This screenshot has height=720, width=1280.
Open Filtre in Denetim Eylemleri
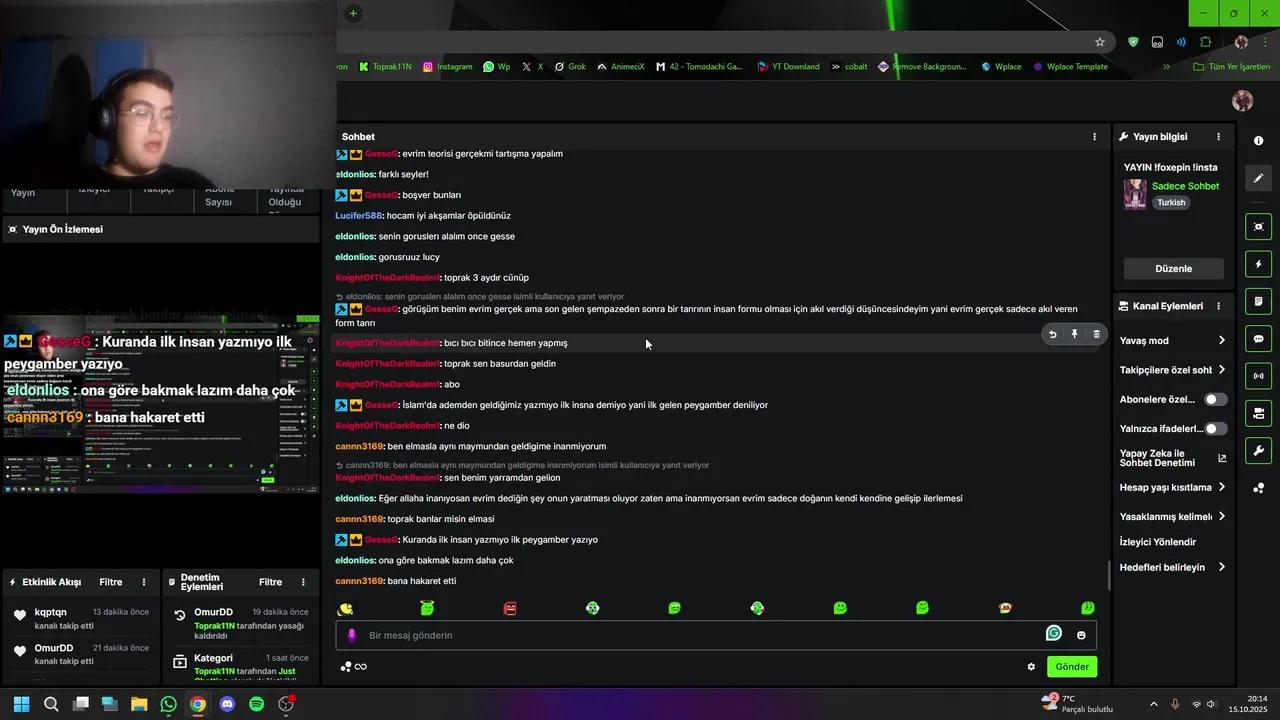point(271,582)
